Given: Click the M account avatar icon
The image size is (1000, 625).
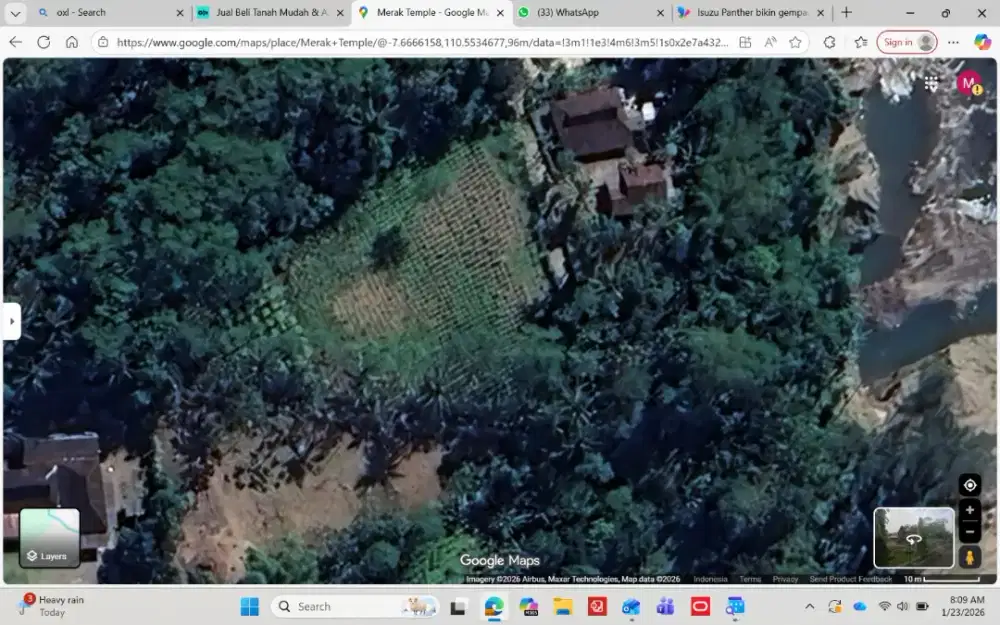Looking at the screenshot, I should 966,84.
